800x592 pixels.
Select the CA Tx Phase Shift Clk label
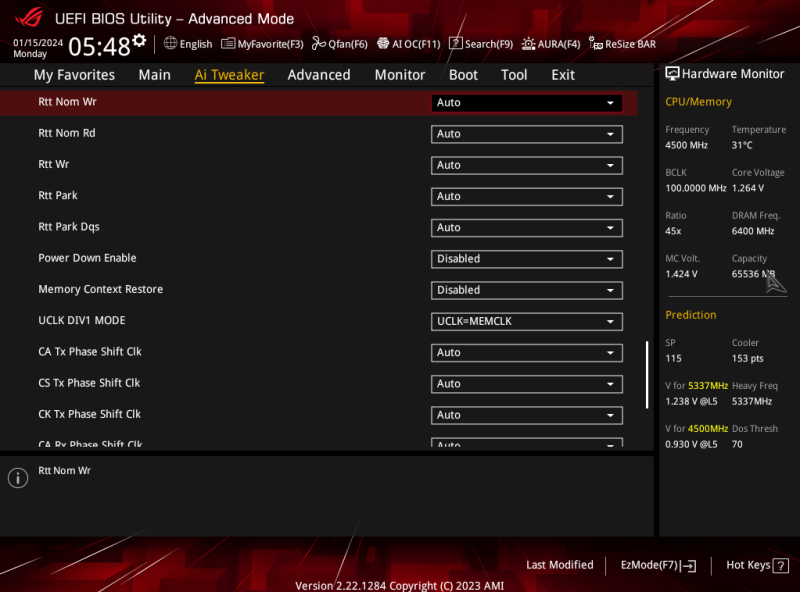pos(90,352)
